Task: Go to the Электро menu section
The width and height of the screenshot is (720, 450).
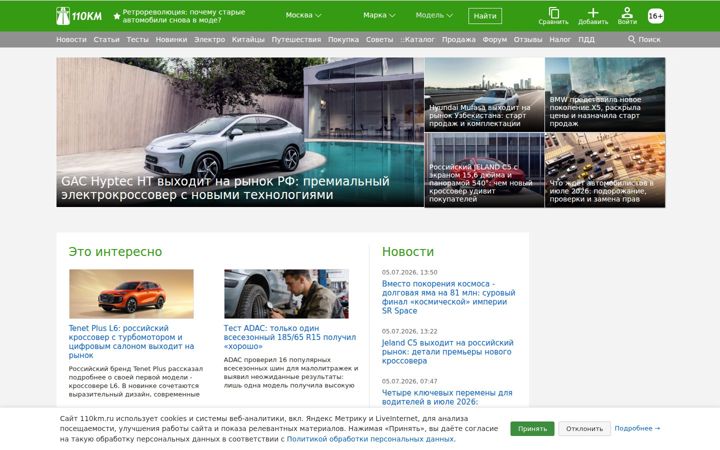Action: (x=209, y=39)
